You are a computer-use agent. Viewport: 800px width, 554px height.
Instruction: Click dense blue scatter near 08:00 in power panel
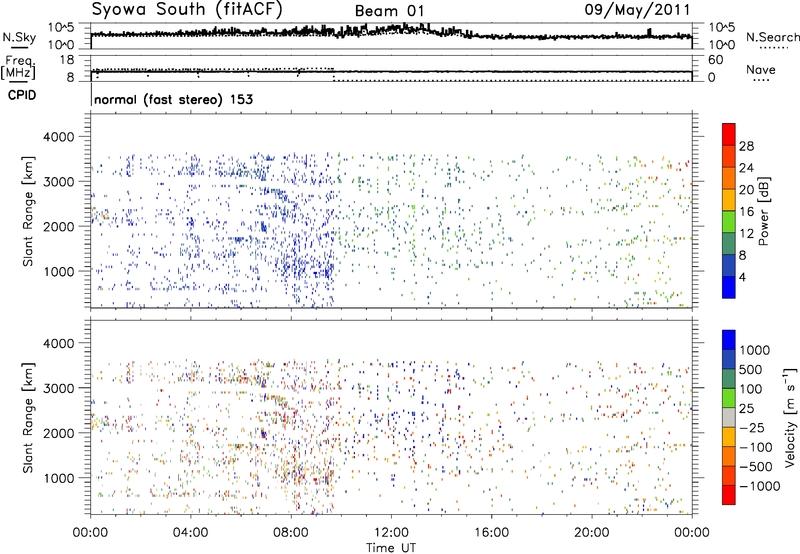305,265
